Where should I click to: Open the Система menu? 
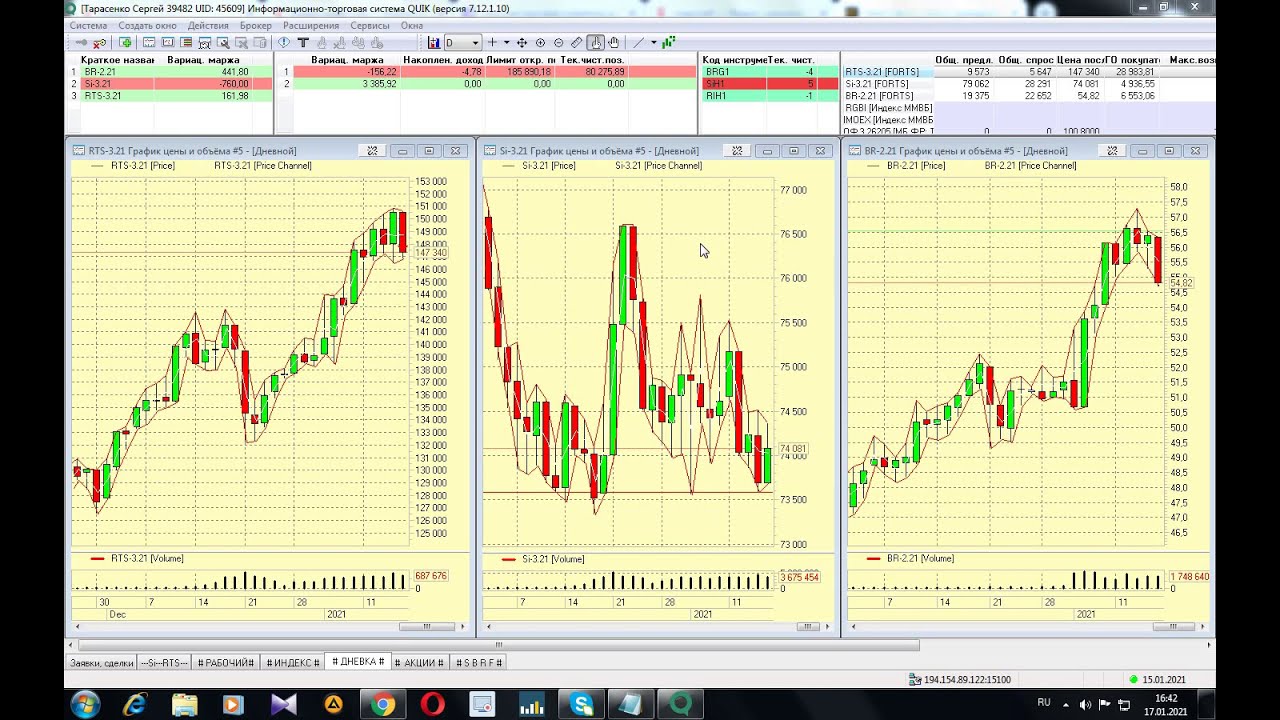coord(88,25)
